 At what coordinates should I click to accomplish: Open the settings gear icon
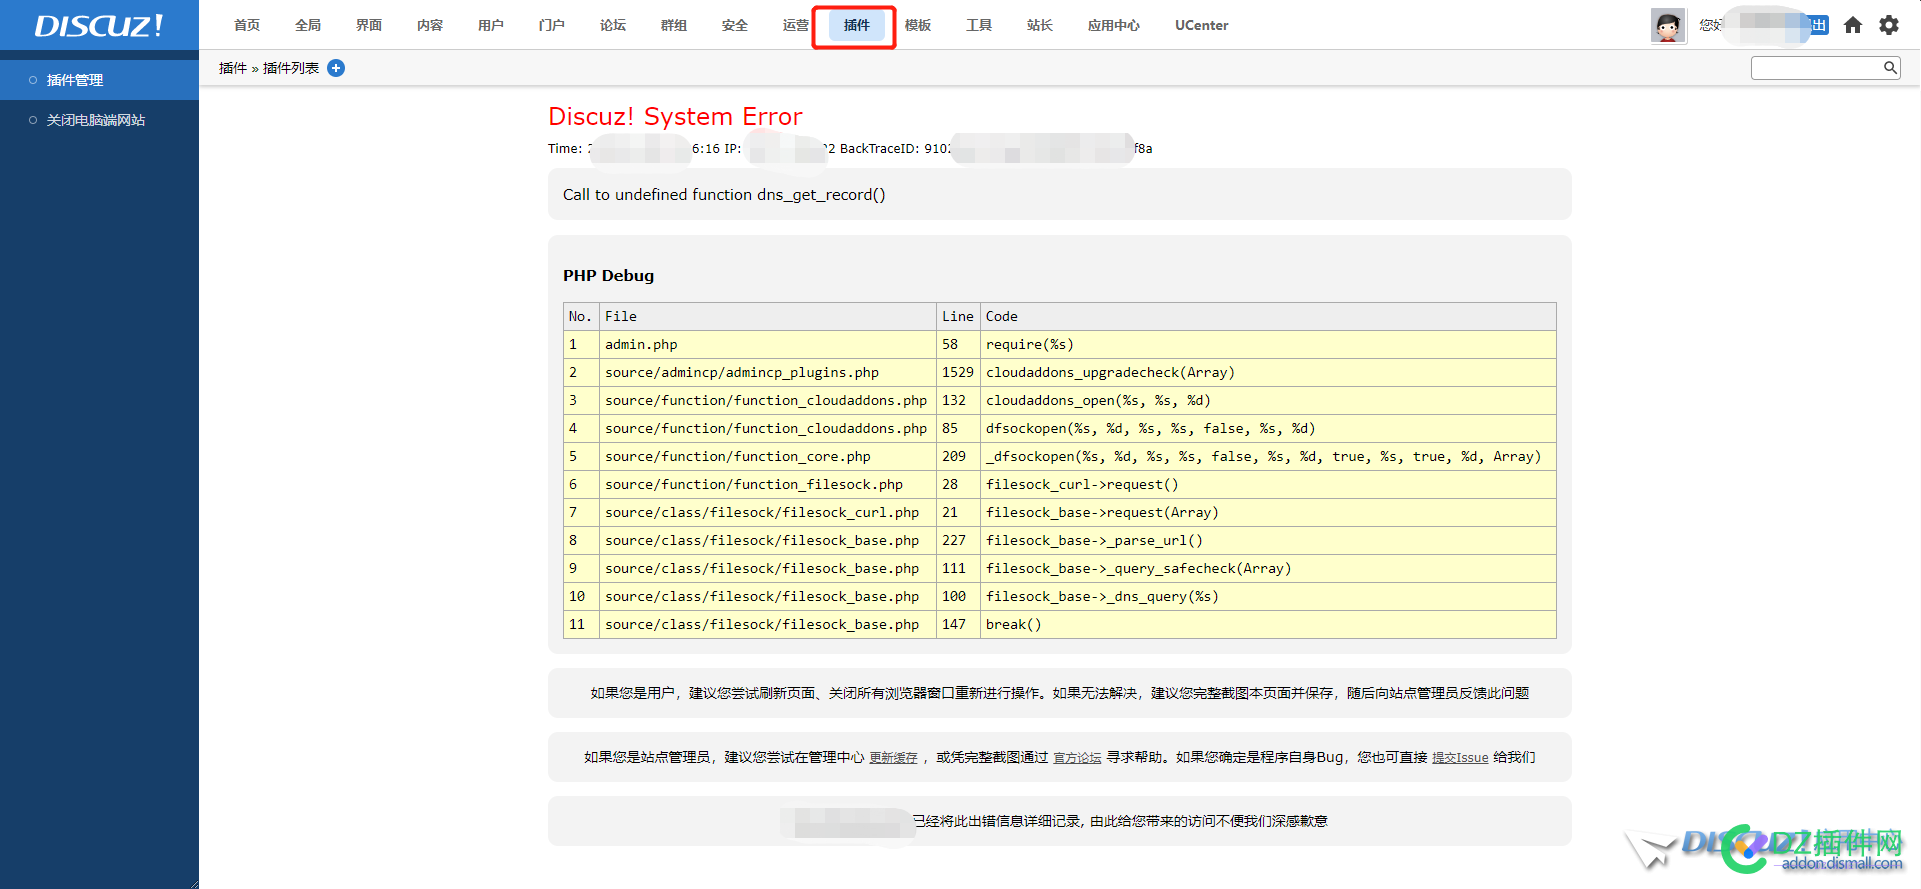(x=1889, y=25)
